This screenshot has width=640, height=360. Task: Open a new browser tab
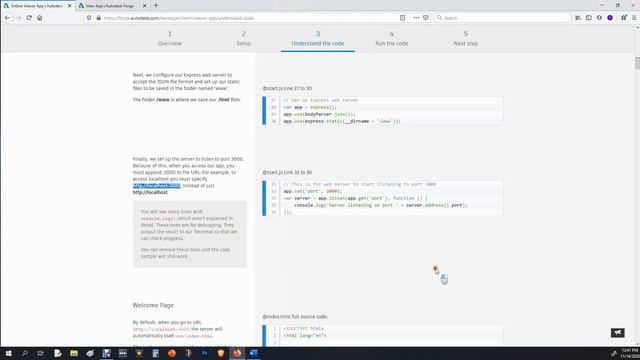(x=156, y=6)
